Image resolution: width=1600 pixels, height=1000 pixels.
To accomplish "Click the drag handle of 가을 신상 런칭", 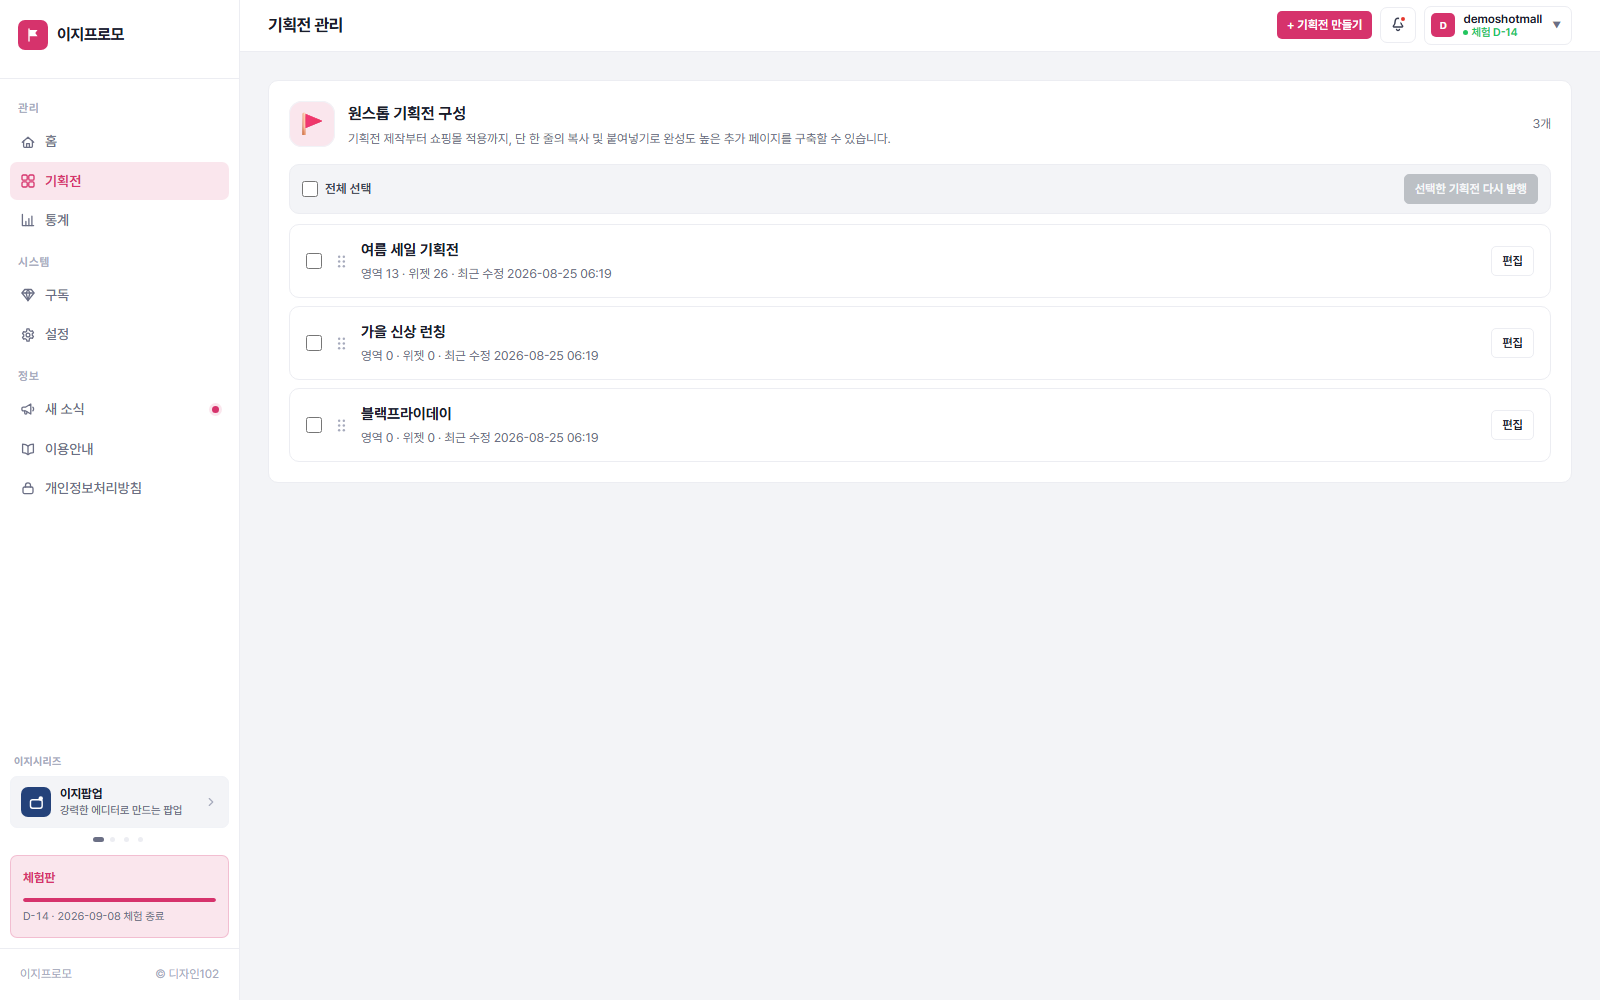I will (x=341, y=343).
